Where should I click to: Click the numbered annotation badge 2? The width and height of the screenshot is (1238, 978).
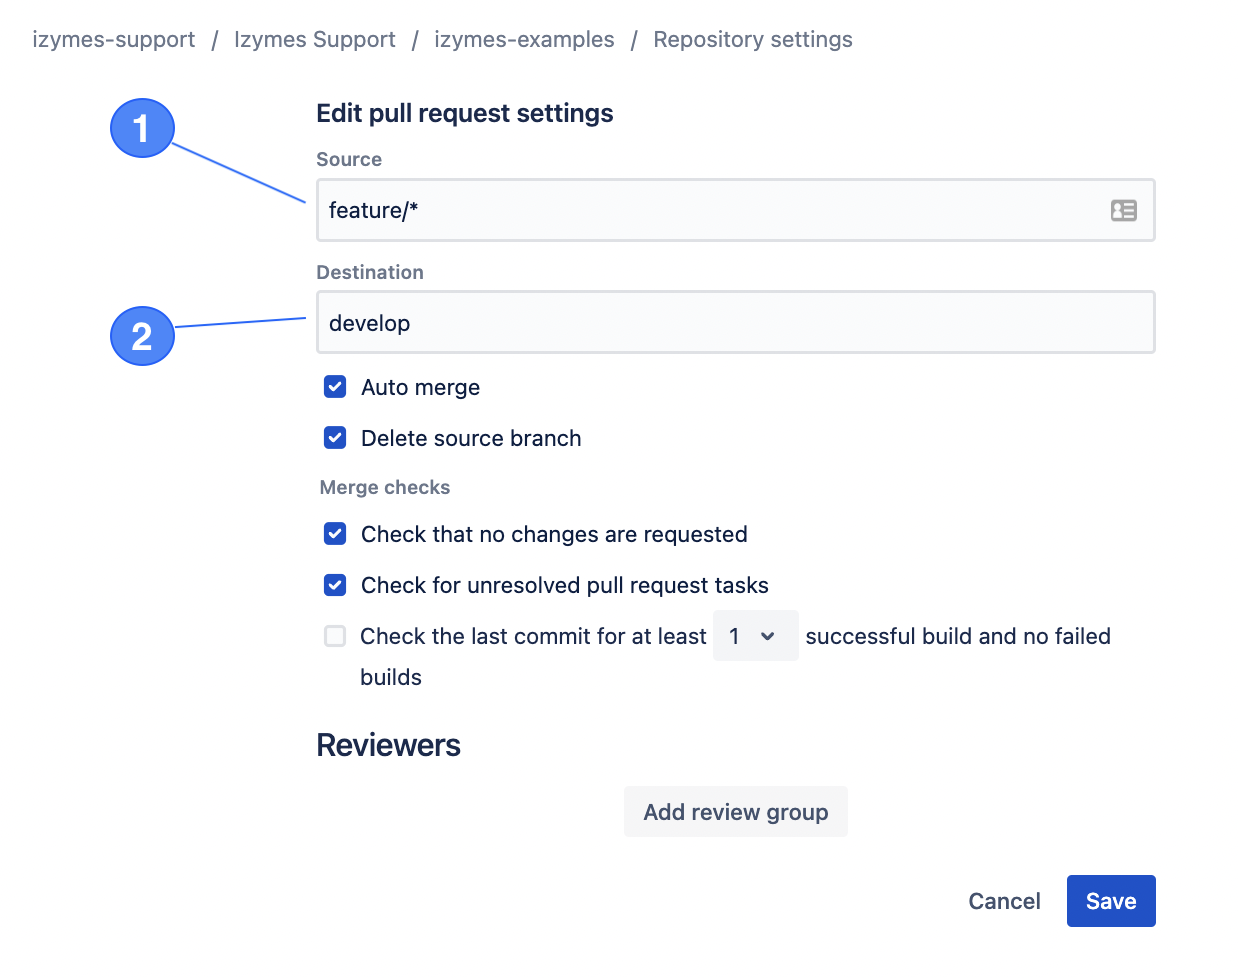142,336
